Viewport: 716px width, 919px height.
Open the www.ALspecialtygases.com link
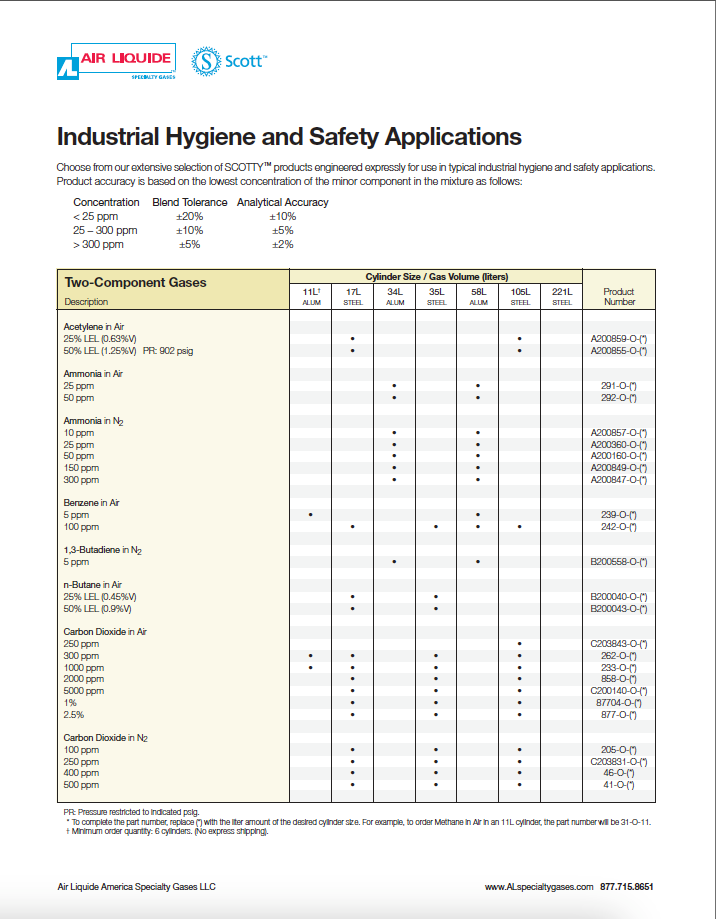pos(540,887)
